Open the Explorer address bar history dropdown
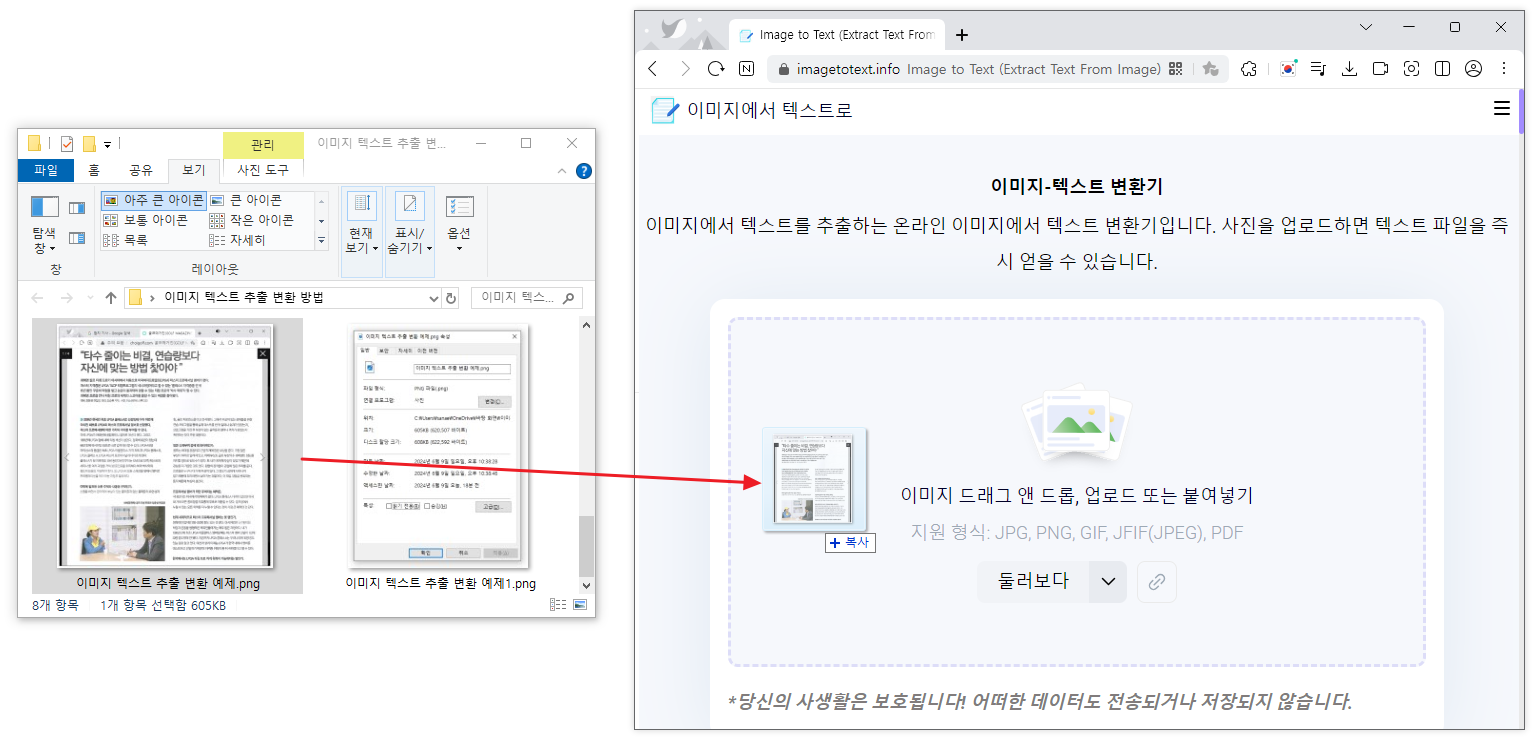The height and width of the screenshot is (742, 1535). tap(434, 298)
